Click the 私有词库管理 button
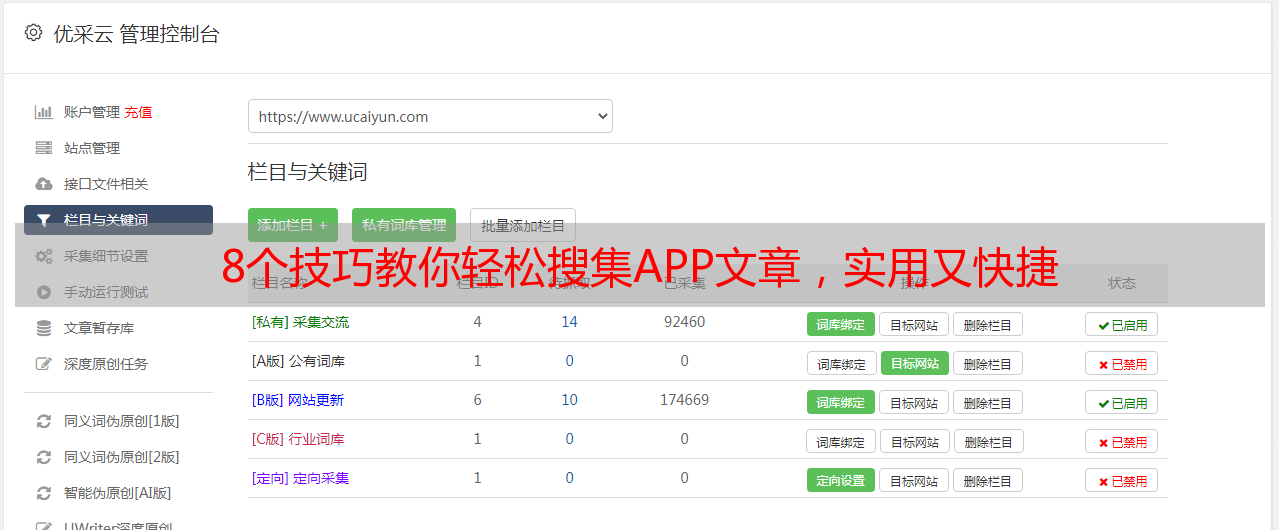 point(404,225)
